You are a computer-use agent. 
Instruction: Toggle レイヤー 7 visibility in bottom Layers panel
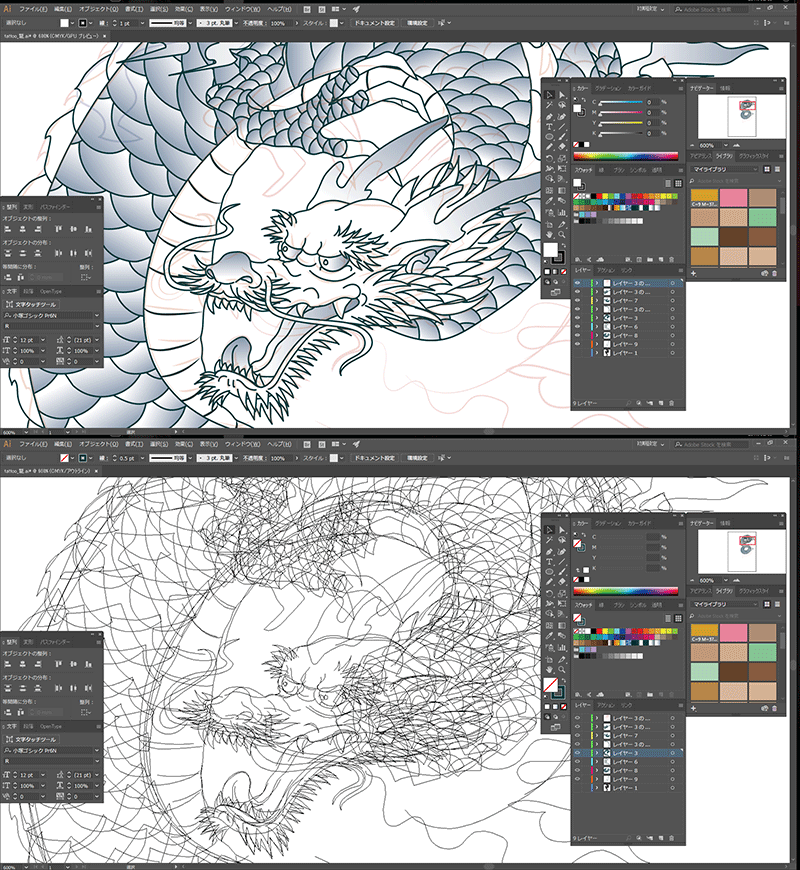click(x=577, y=735)
